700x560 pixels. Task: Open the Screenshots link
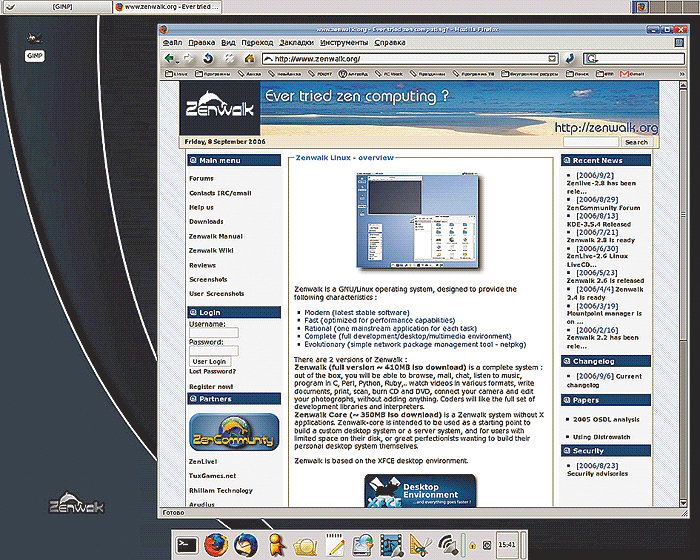(x=208, y=280)
